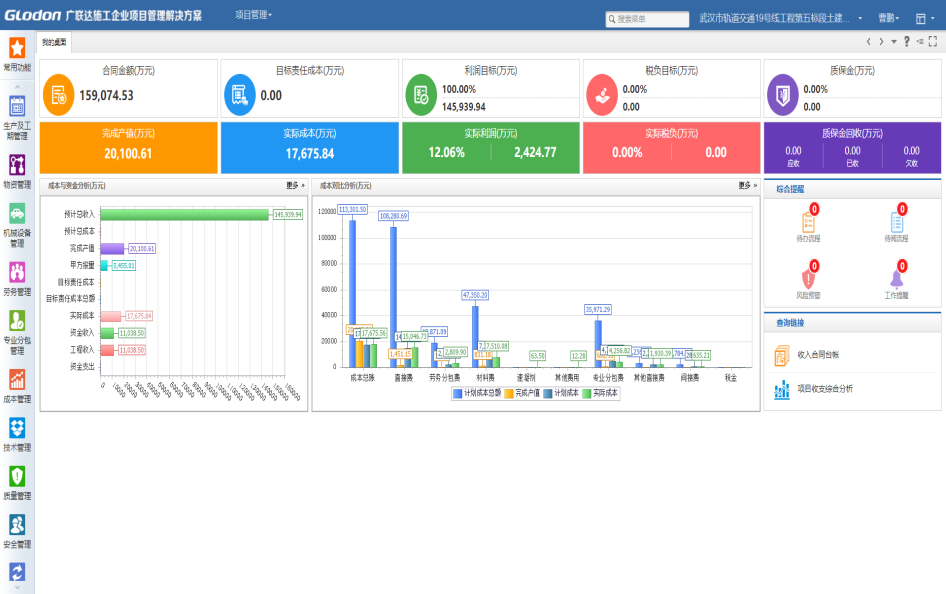Open the 收入合同台帐 link

pos(818,354)
